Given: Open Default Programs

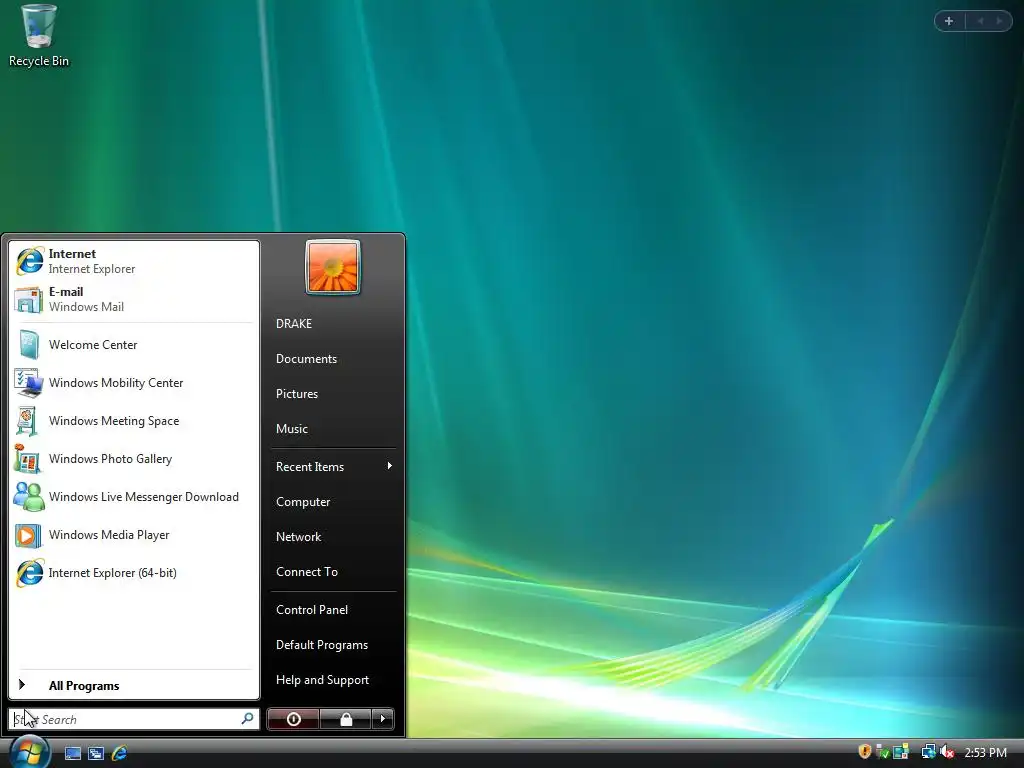Looking at the screenshot, I should tap(333, 645).
